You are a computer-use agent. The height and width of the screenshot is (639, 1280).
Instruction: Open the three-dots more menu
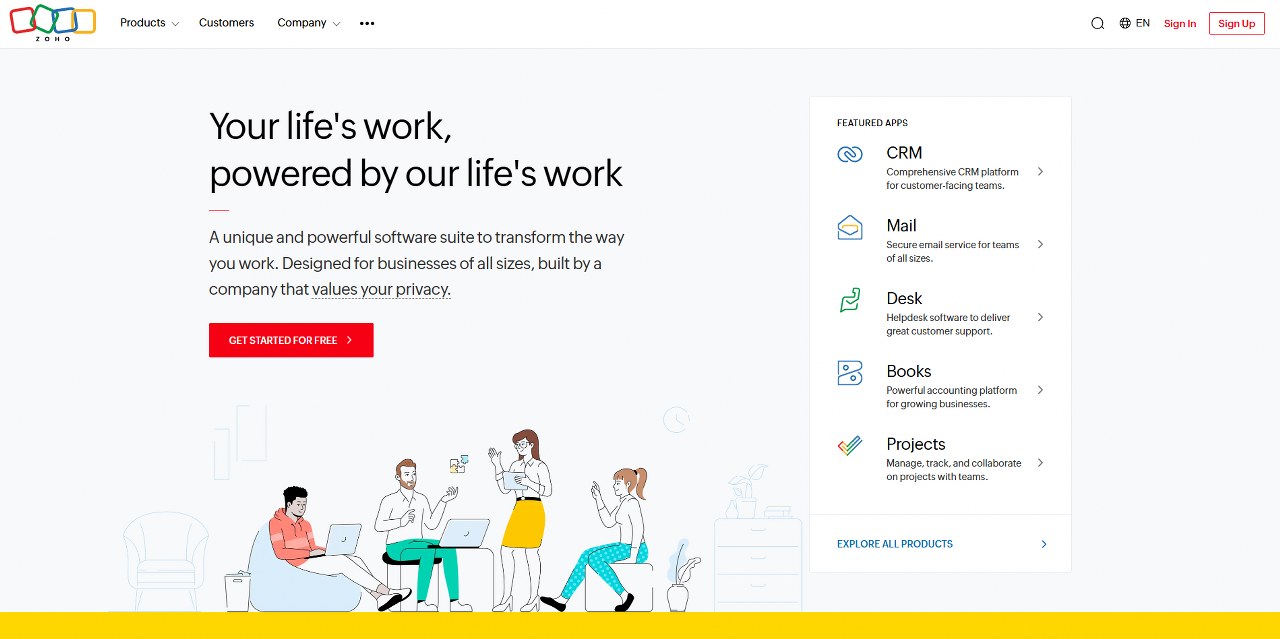pos(367,23)
